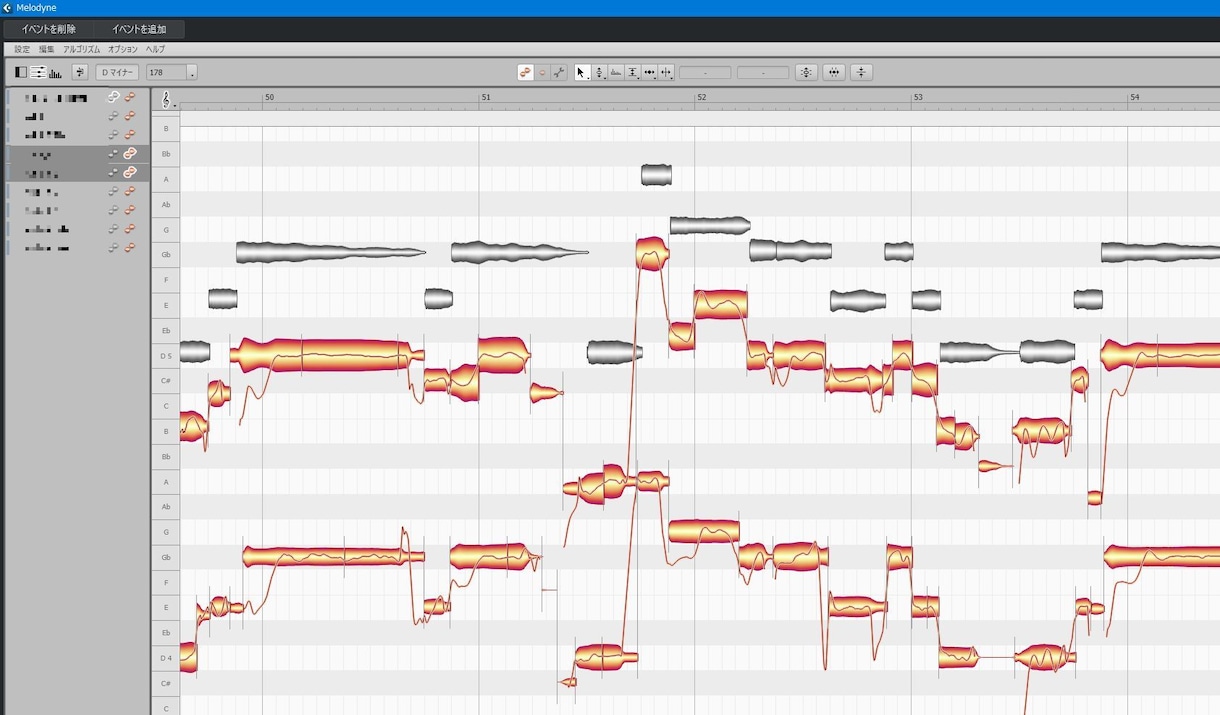Viewport: 1220px width, 715px height.
Task: Click the イベントを削除 button
Action: [x=49, y=29]
